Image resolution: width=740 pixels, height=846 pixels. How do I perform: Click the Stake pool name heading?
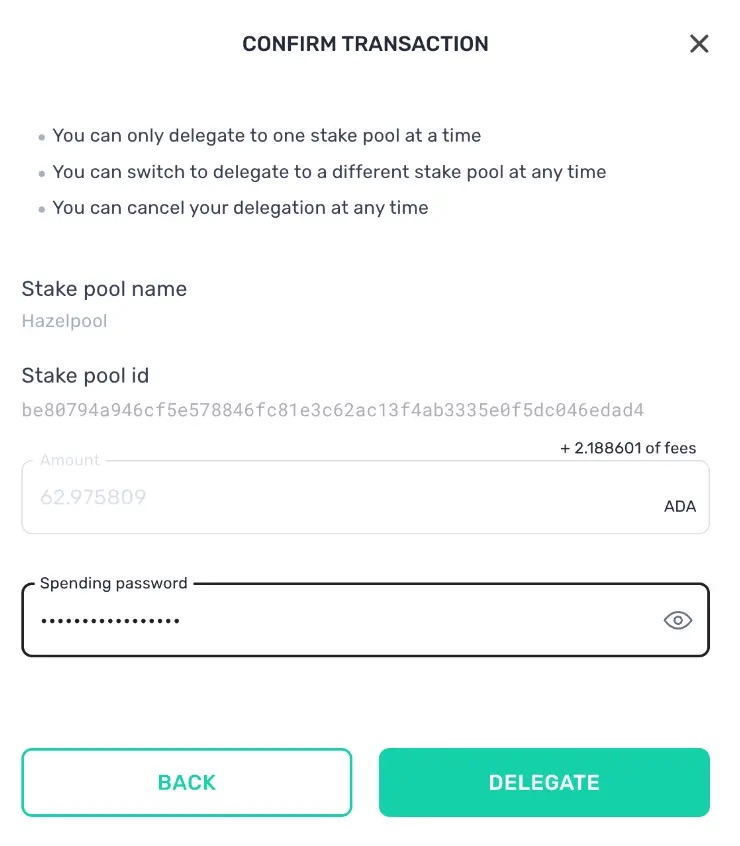coord(104,288)
